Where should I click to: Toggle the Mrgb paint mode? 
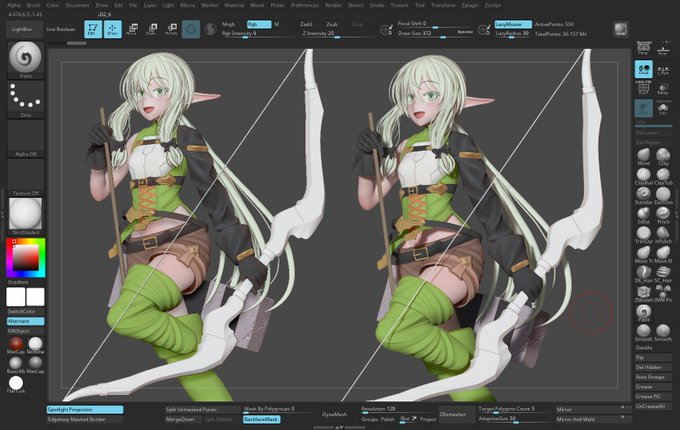point(228,24)
